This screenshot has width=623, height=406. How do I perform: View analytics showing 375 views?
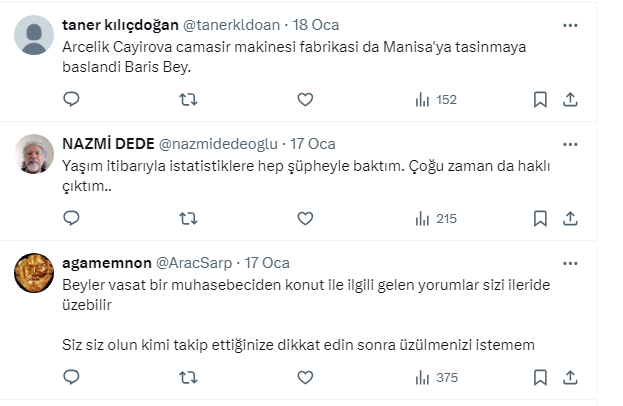435,377
